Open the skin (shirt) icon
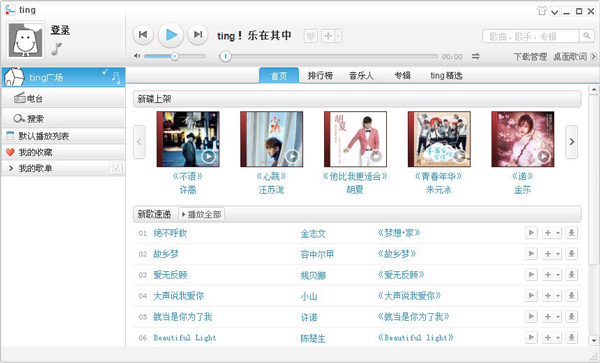The image size is (600, 363). pyautogui.click(x=542, y=11)
